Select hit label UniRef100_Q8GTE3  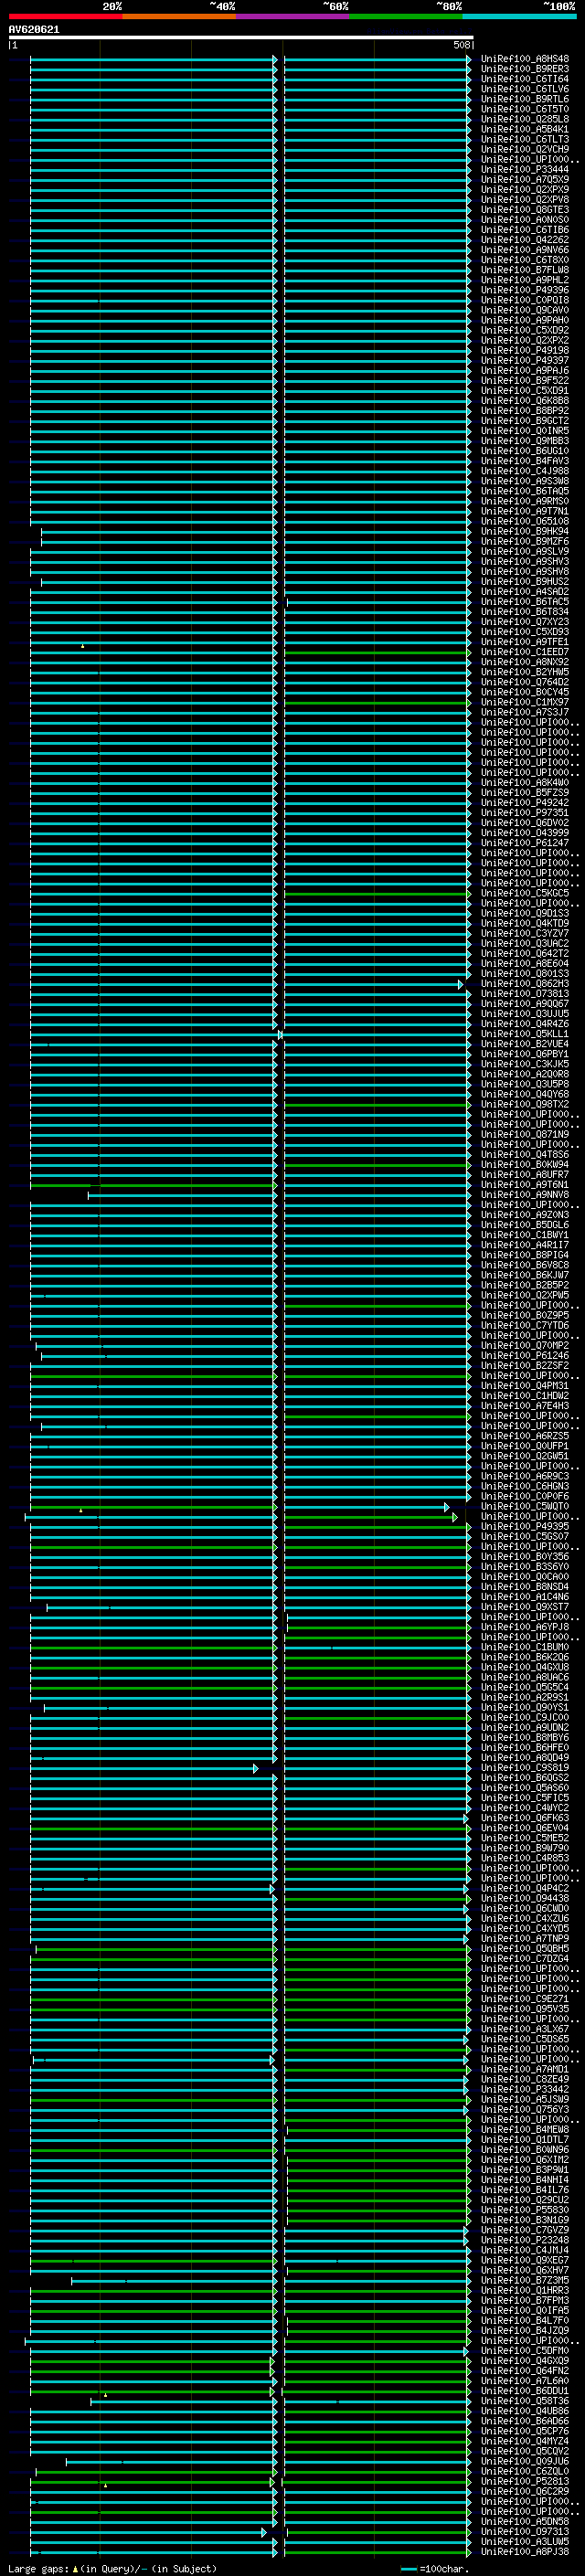(x=525, y=209)
